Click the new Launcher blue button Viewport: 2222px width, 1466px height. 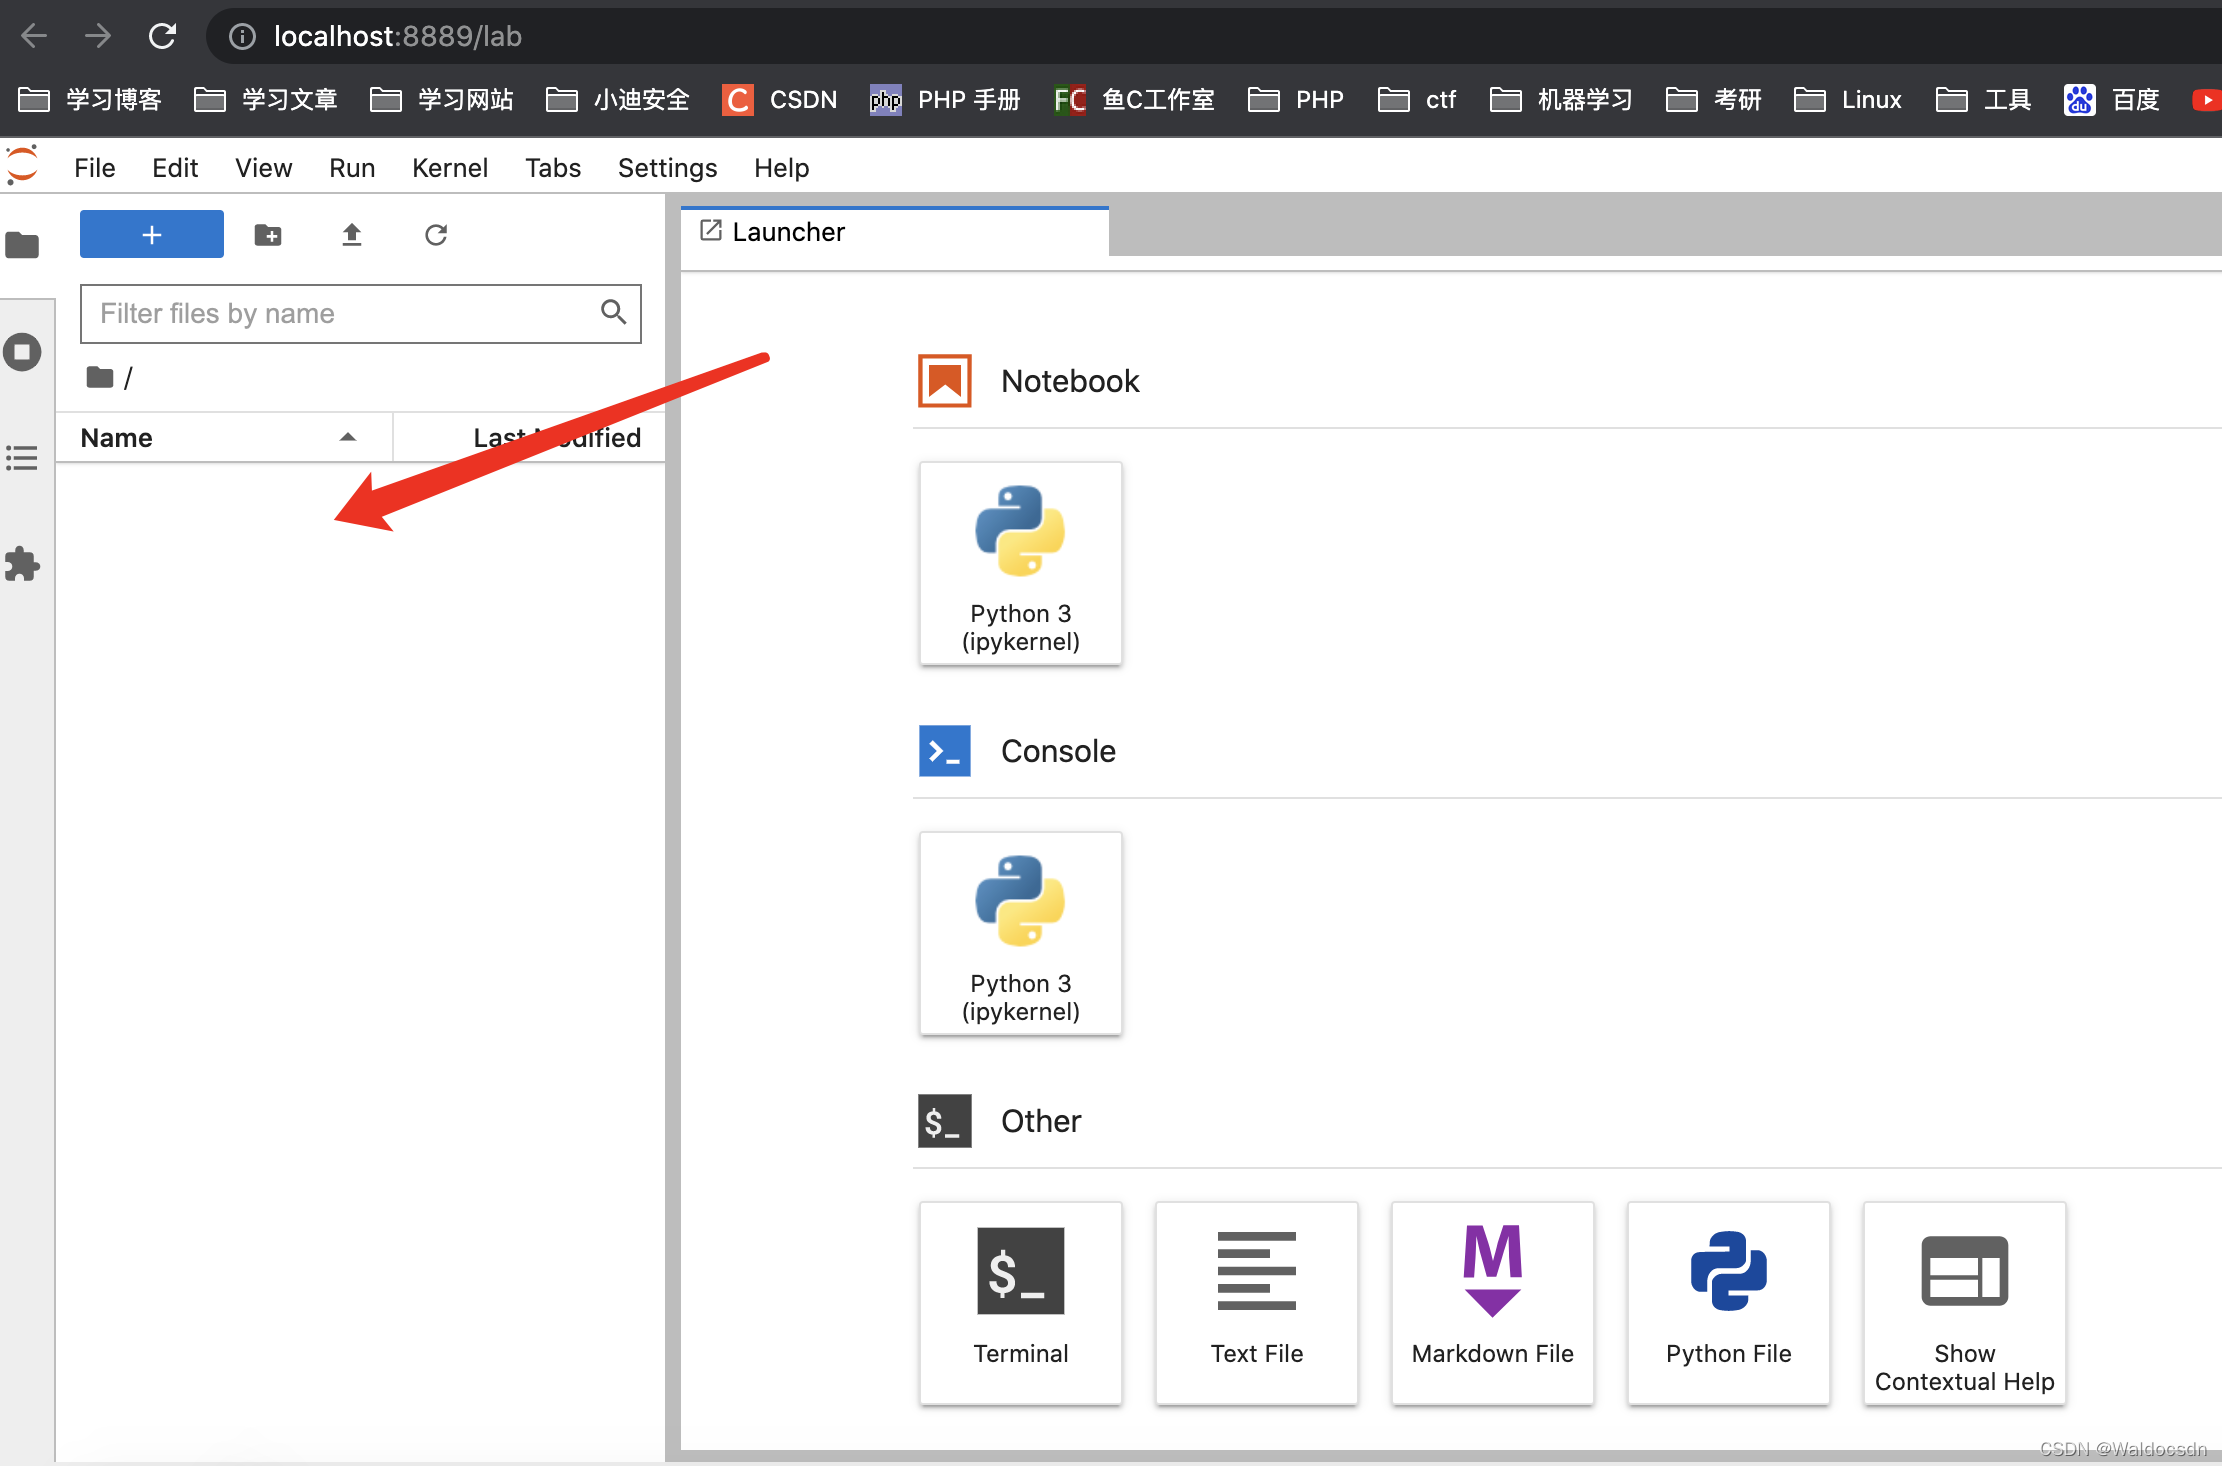click(151, 236)
